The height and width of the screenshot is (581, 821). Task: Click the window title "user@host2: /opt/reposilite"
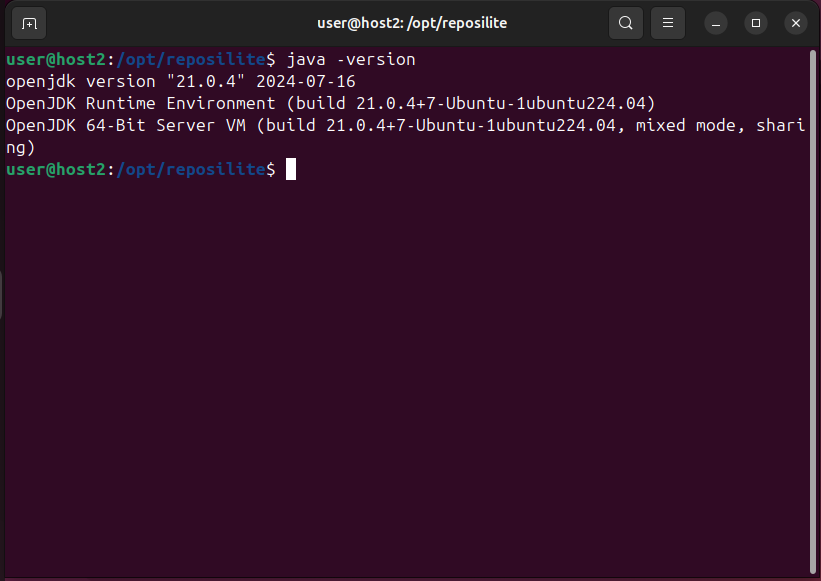(x=412, y=23)
